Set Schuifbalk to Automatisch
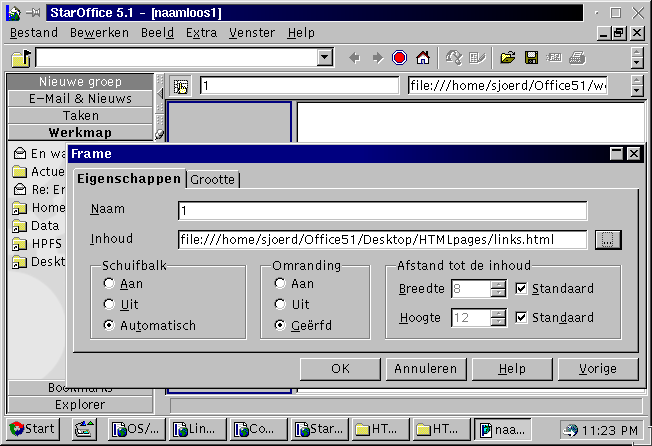The height and width of the screenshot is (446, 652). tap(109, 325)
